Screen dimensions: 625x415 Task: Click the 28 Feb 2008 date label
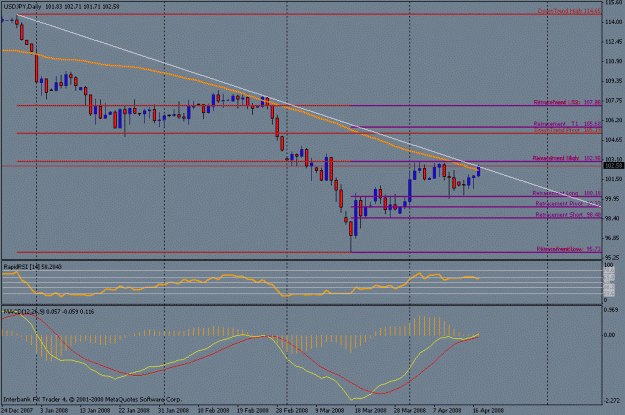292,410
